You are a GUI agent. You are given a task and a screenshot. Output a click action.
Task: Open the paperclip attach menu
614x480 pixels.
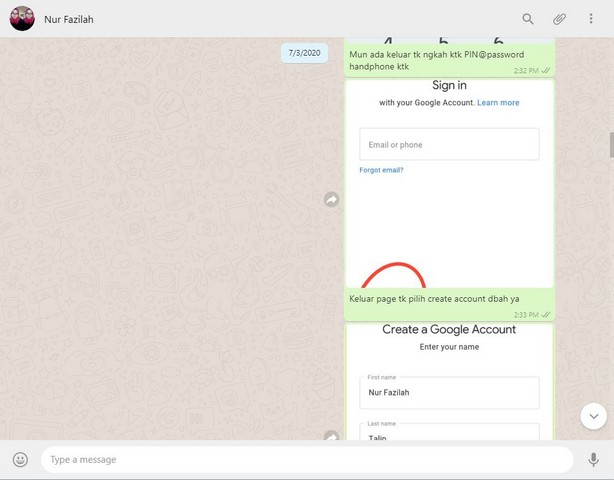click(x=560, y=19)
